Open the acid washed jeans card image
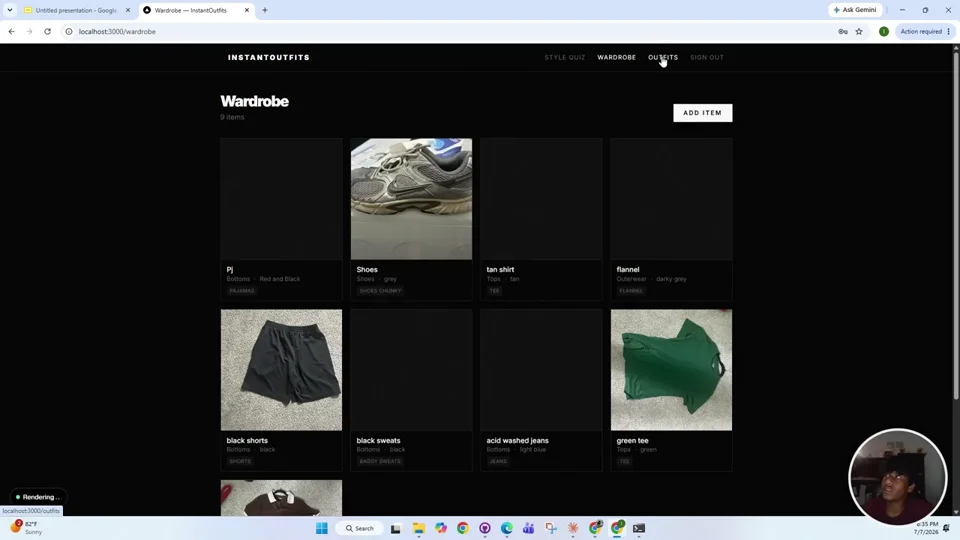This screenshot has width=960, height=540. point(541,370)
